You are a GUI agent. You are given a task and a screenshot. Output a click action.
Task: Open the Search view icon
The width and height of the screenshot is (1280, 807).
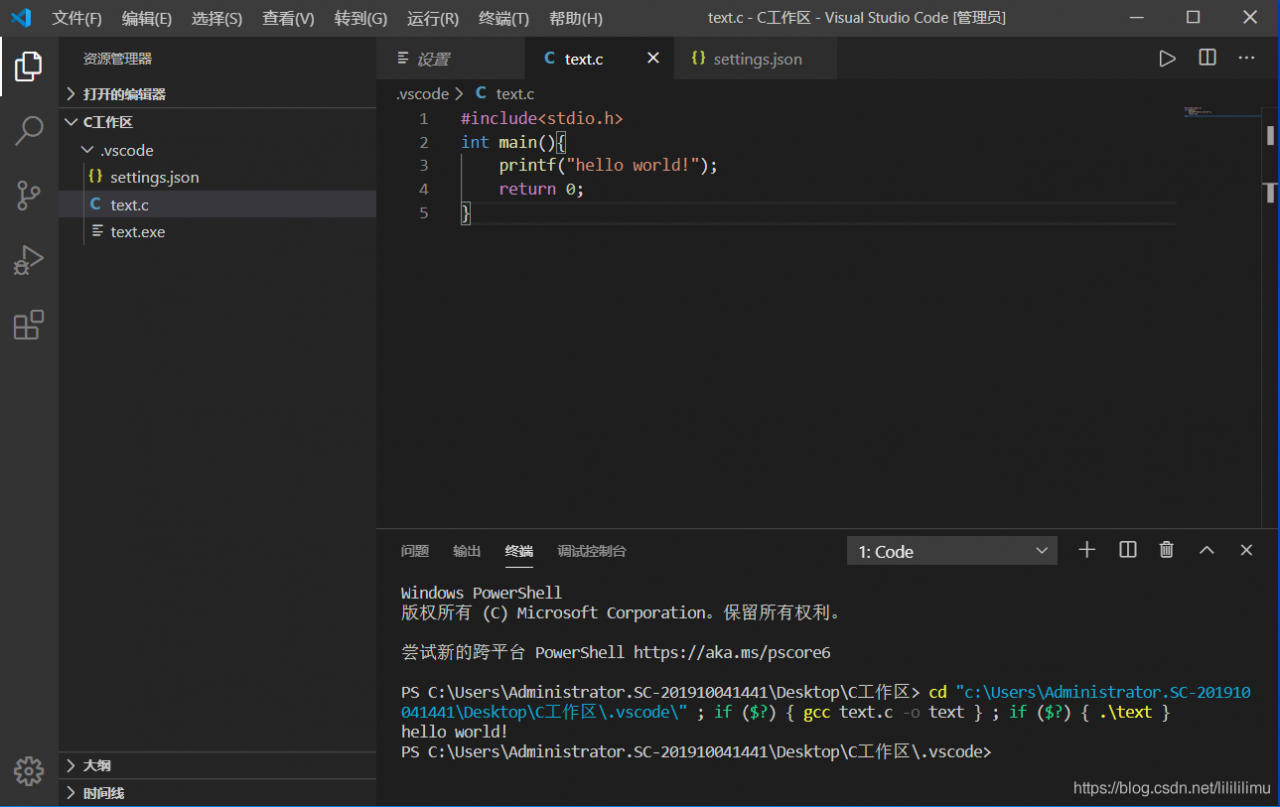pyautogui.click(x=28, y=131)
